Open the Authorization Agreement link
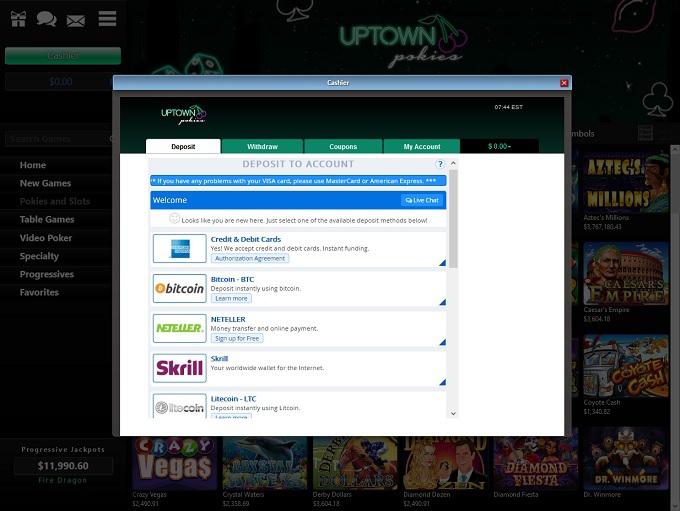 250,259
